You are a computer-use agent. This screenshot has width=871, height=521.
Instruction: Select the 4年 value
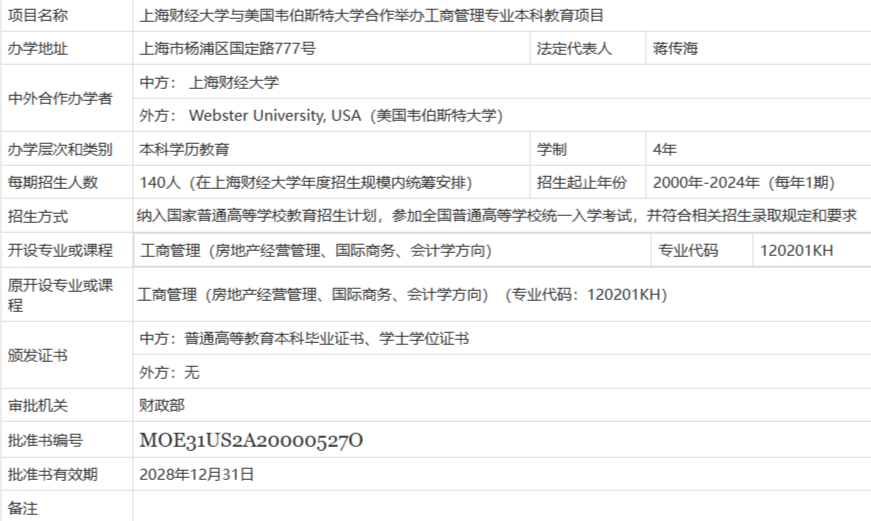(664, 149)
